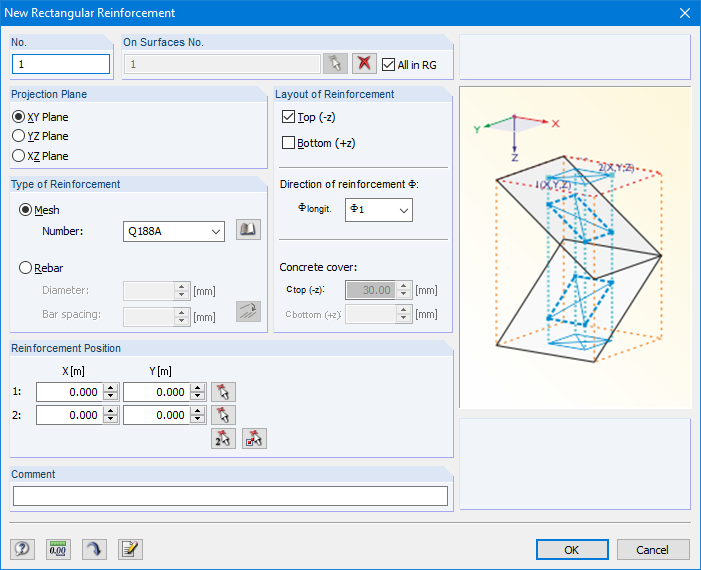Click OK to confirm the reinforcement
The image size is (701, 570).
click(572, 549)
